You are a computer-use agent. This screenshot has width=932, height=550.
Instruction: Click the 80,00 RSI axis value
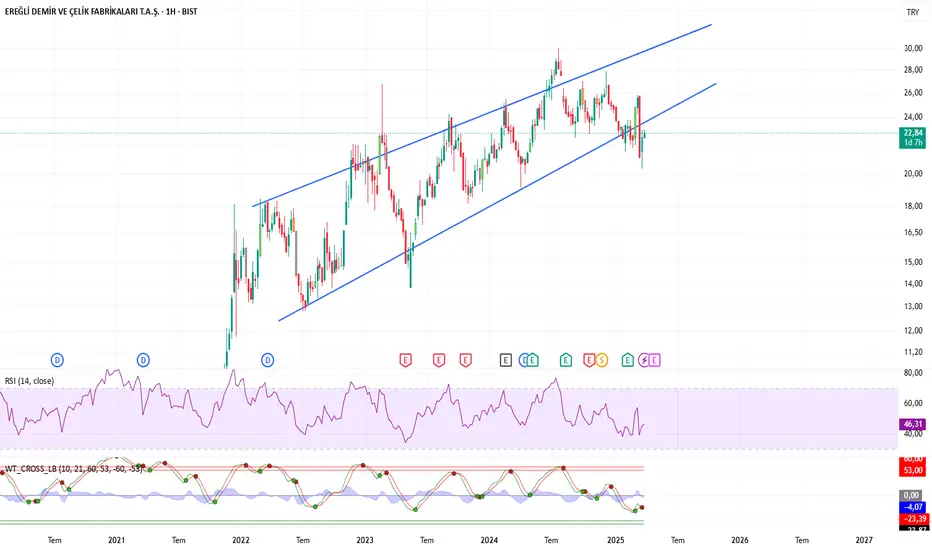pos(913,373)
